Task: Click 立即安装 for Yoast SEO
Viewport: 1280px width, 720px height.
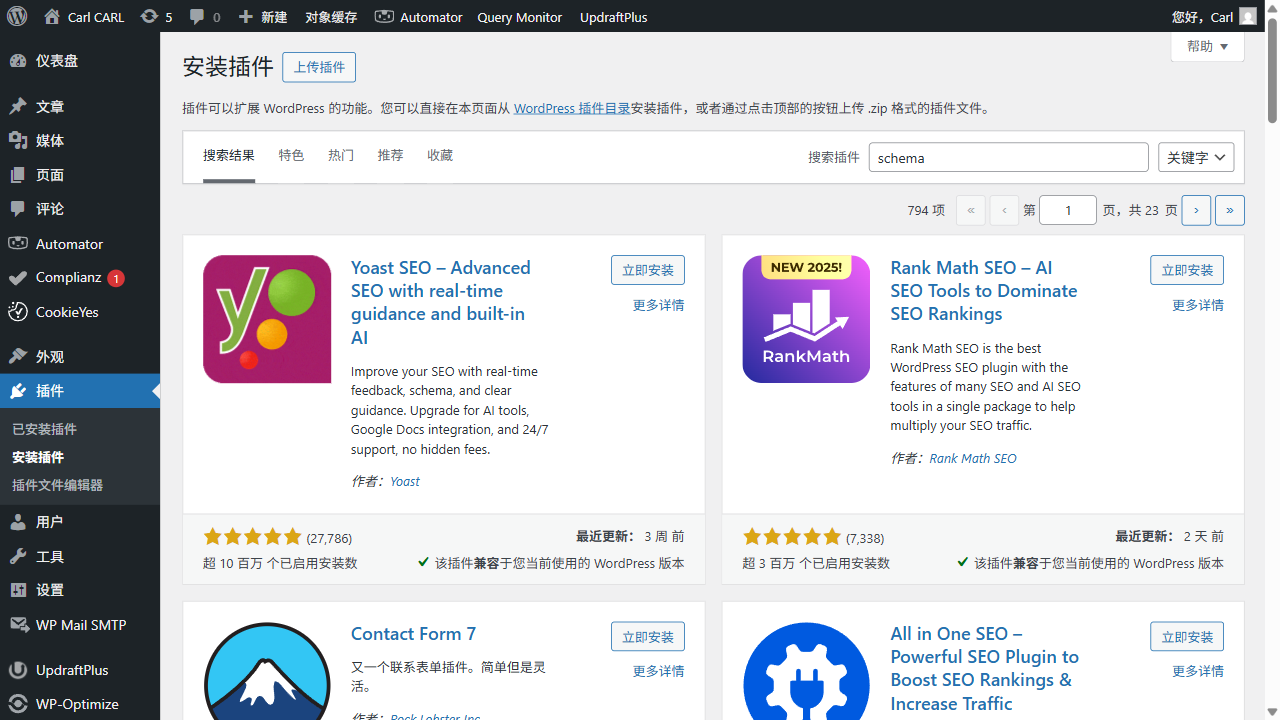Action: point(647,269)
